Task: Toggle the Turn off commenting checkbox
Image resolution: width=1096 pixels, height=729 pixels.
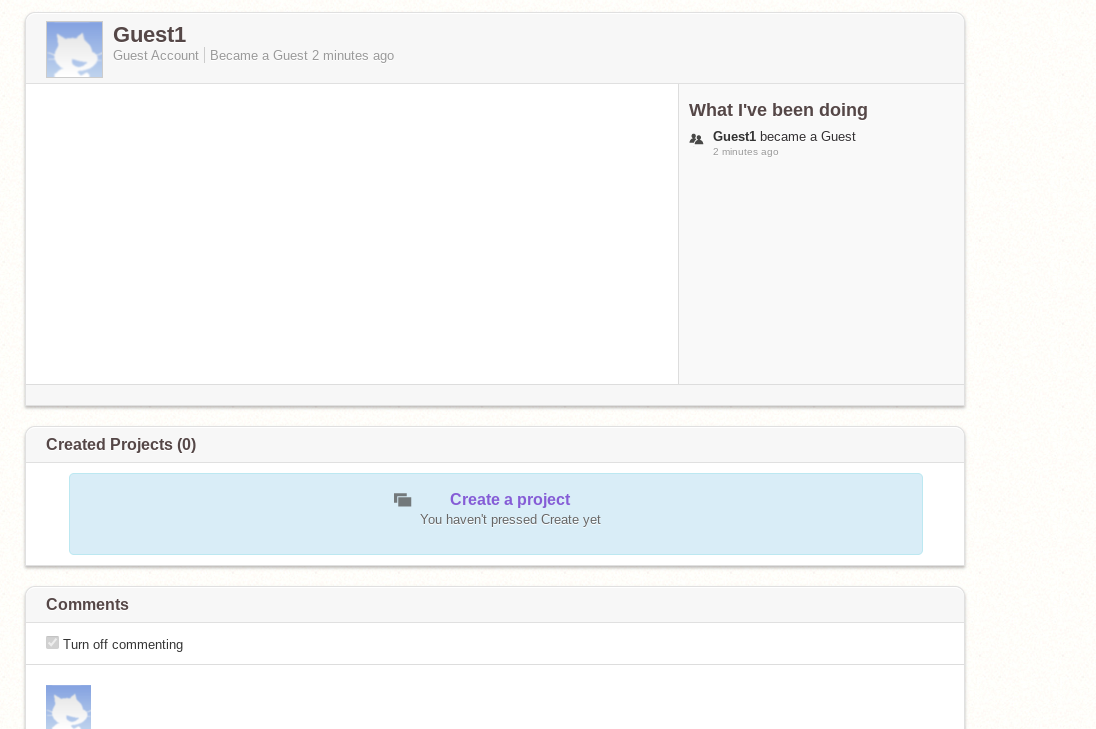Action: tap(52, 643)
